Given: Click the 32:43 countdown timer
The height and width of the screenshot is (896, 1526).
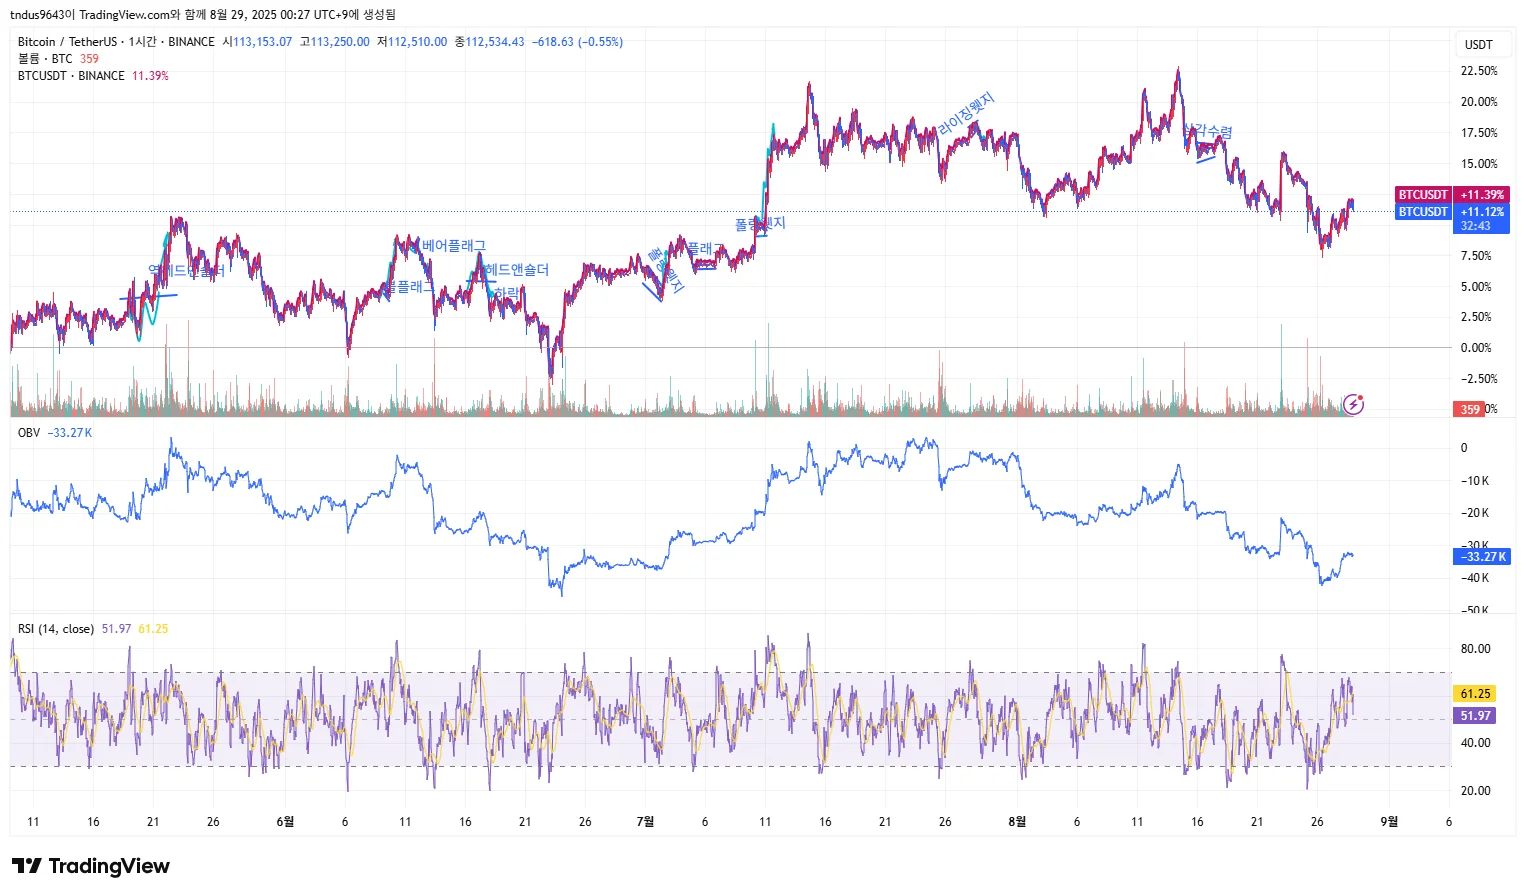Looking at the screenshot, I should [x=1475, y=226].
